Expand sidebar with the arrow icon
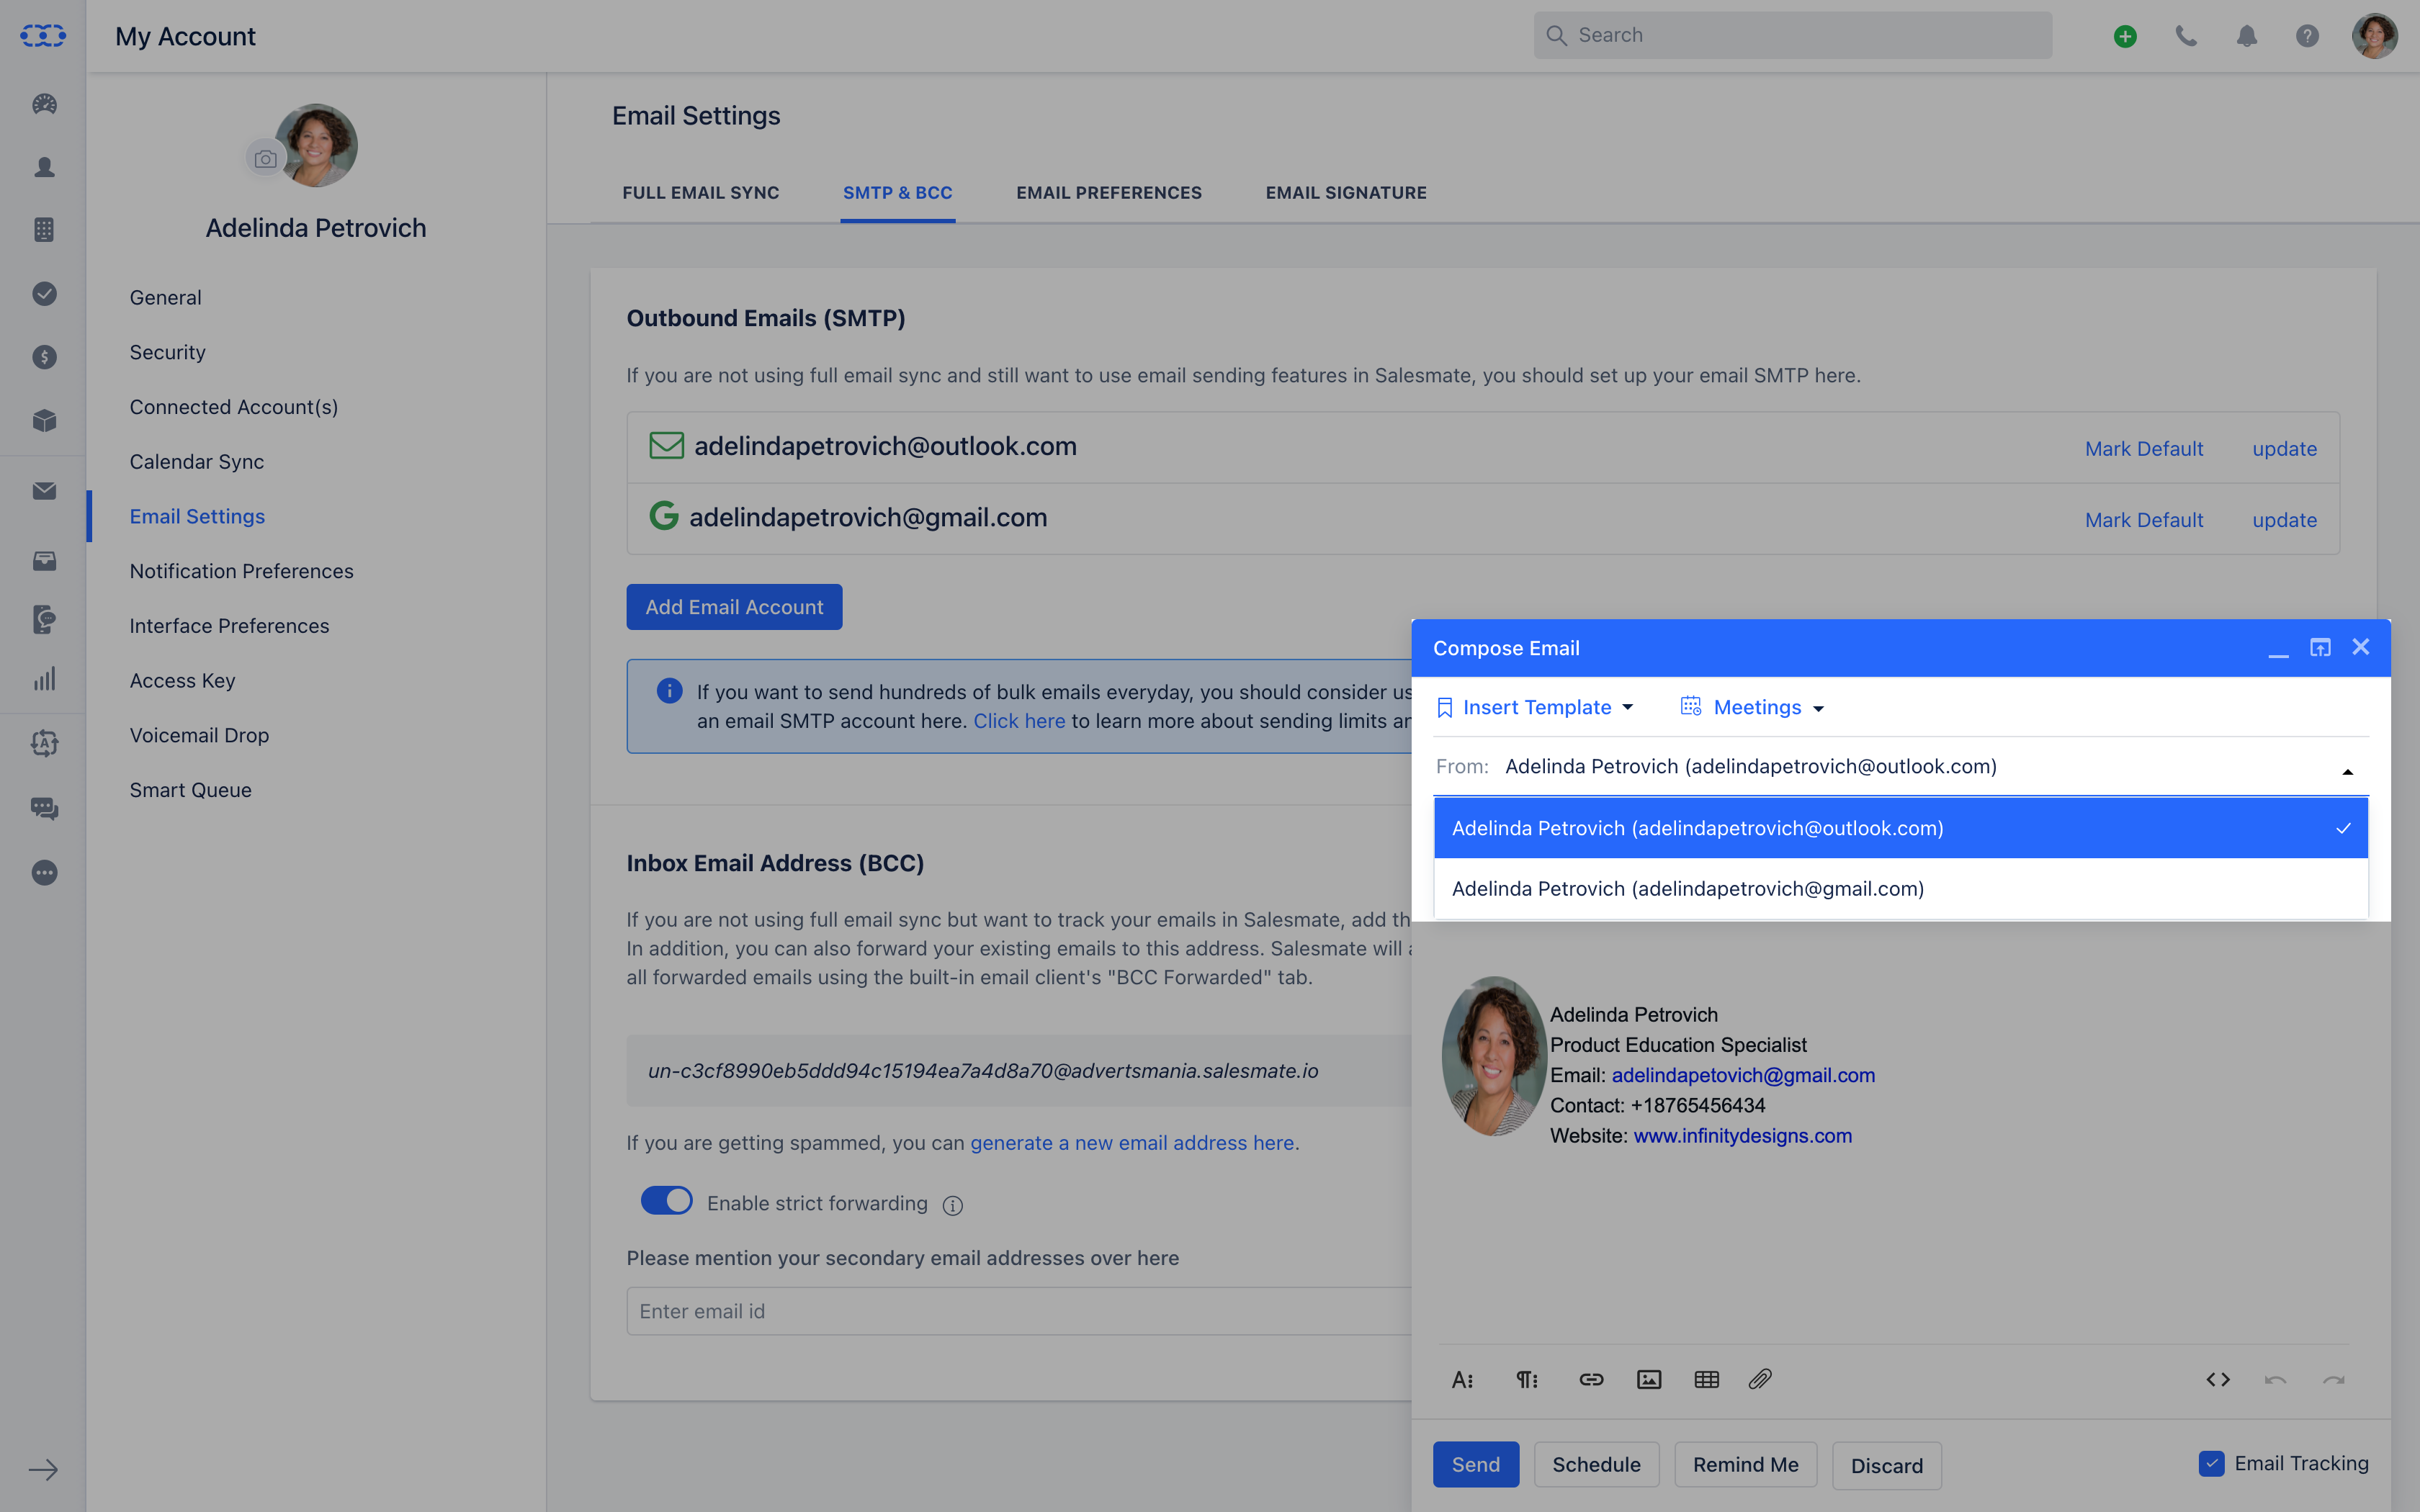The height and width of the screenshot is (1512, 2420). (43, 1469)
